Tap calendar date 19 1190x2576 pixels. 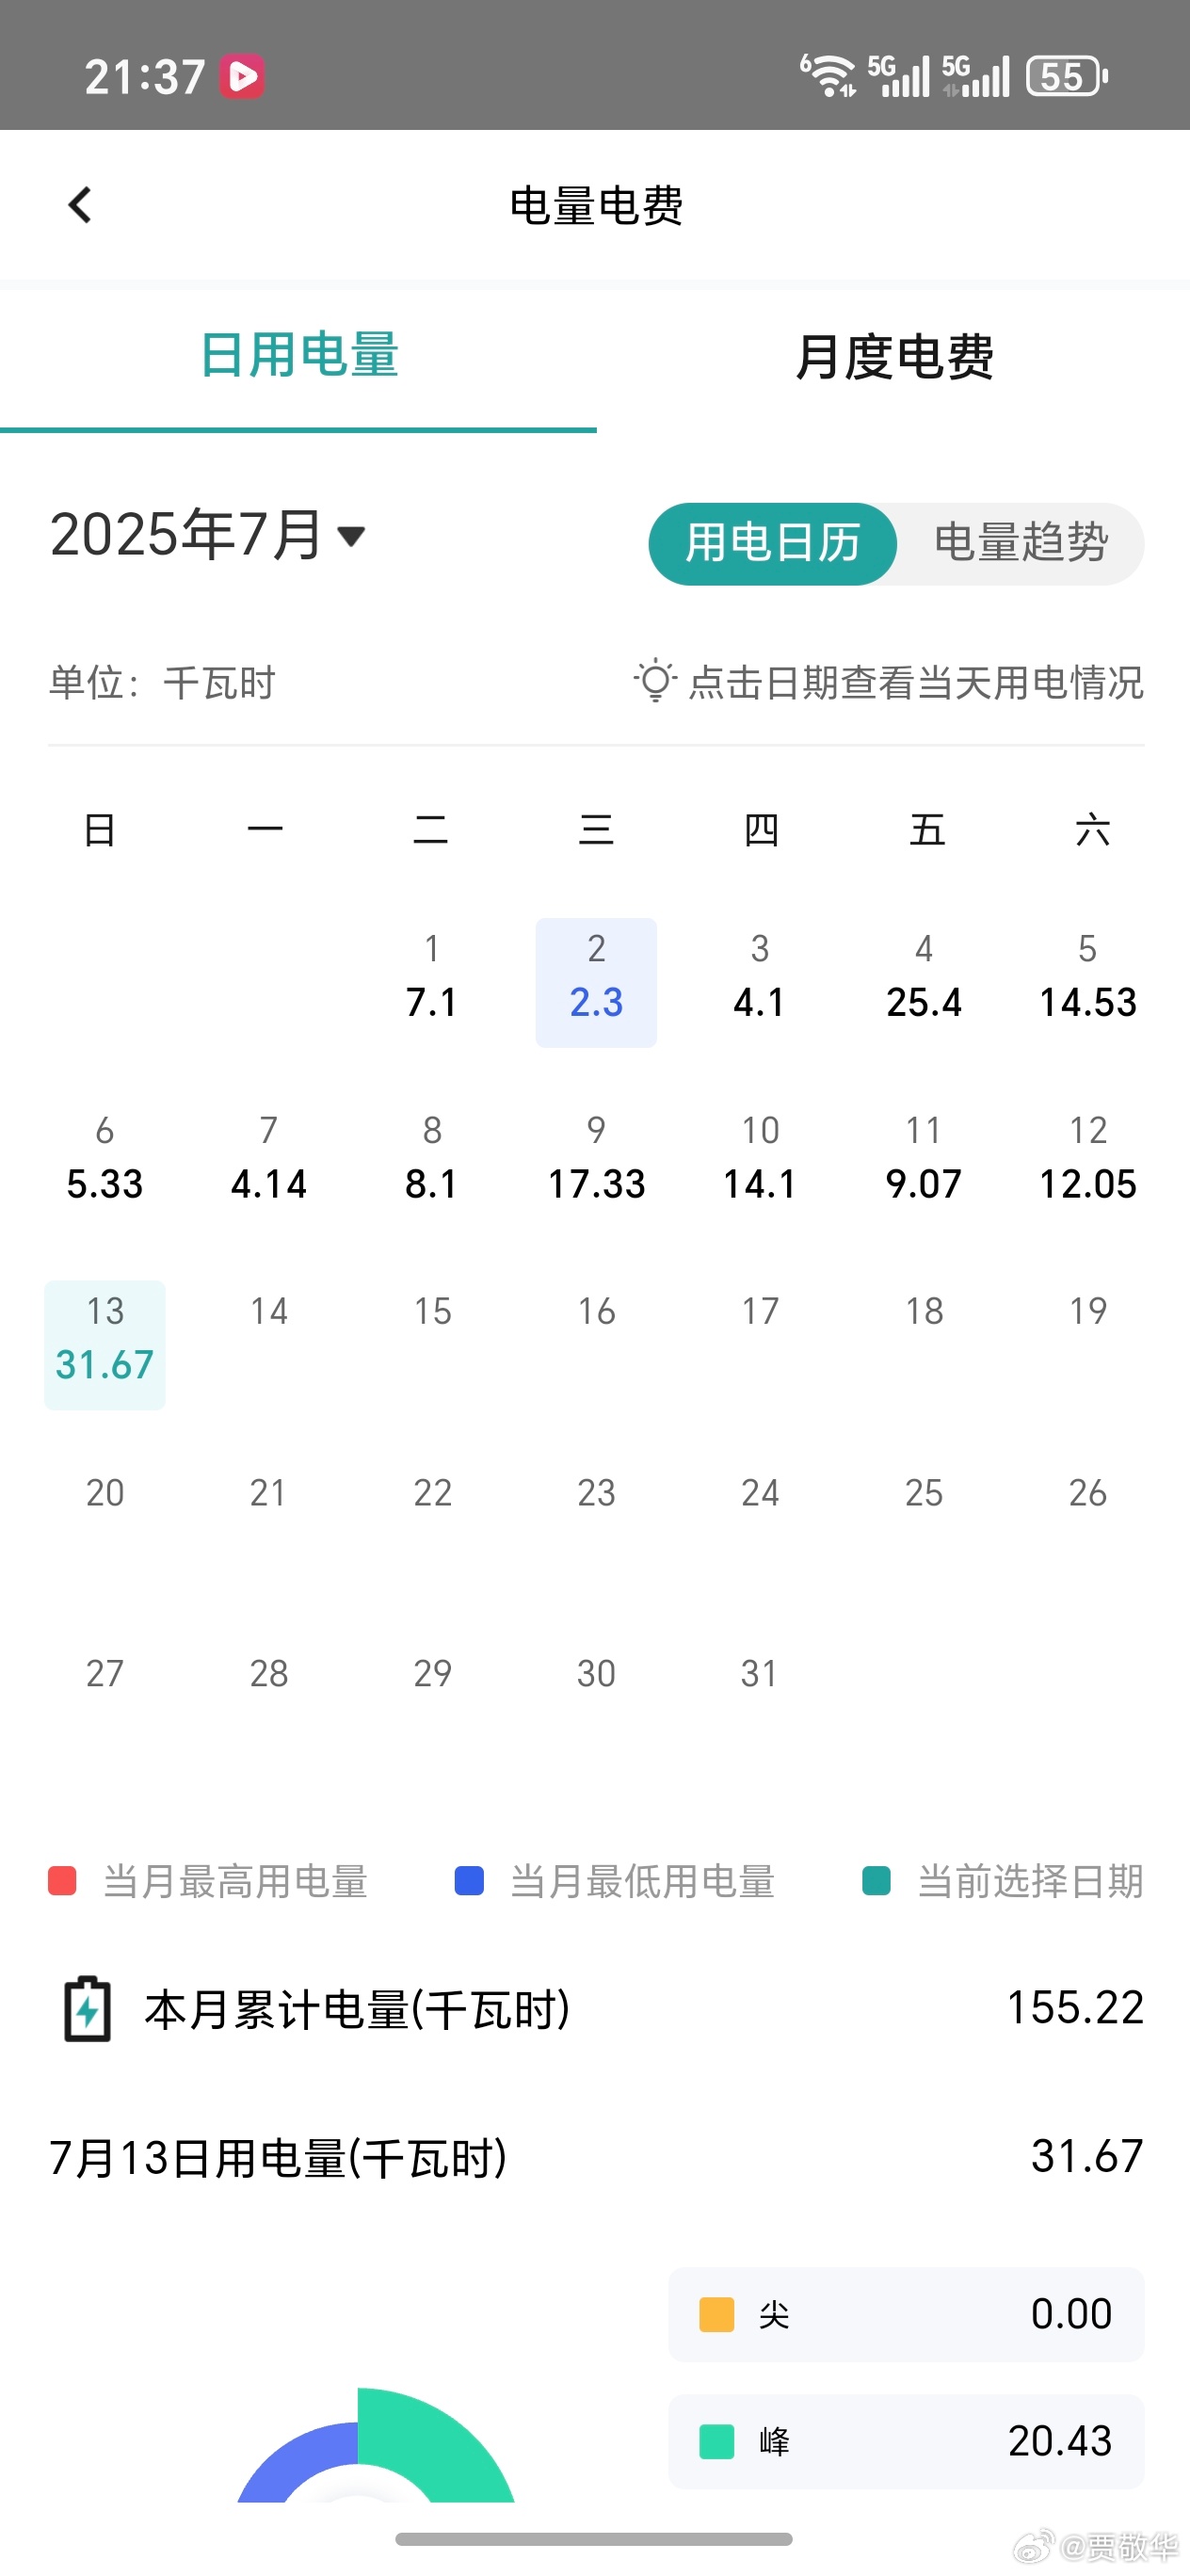(x=1088, y=1311)
